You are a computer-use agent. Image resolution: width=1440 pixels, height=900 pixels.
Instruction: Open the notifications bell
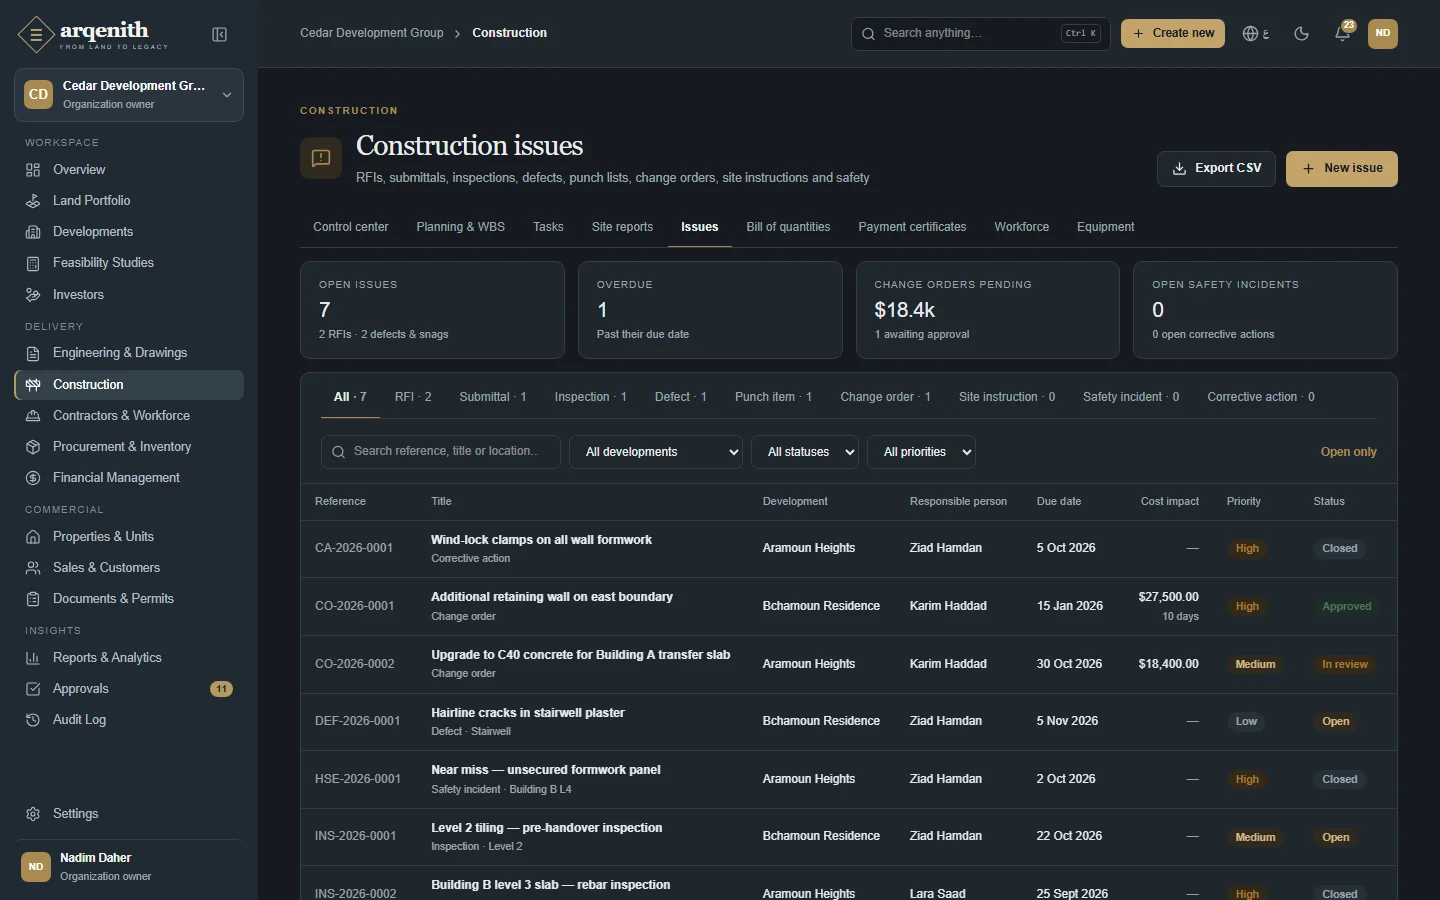tap(1342, 33)
